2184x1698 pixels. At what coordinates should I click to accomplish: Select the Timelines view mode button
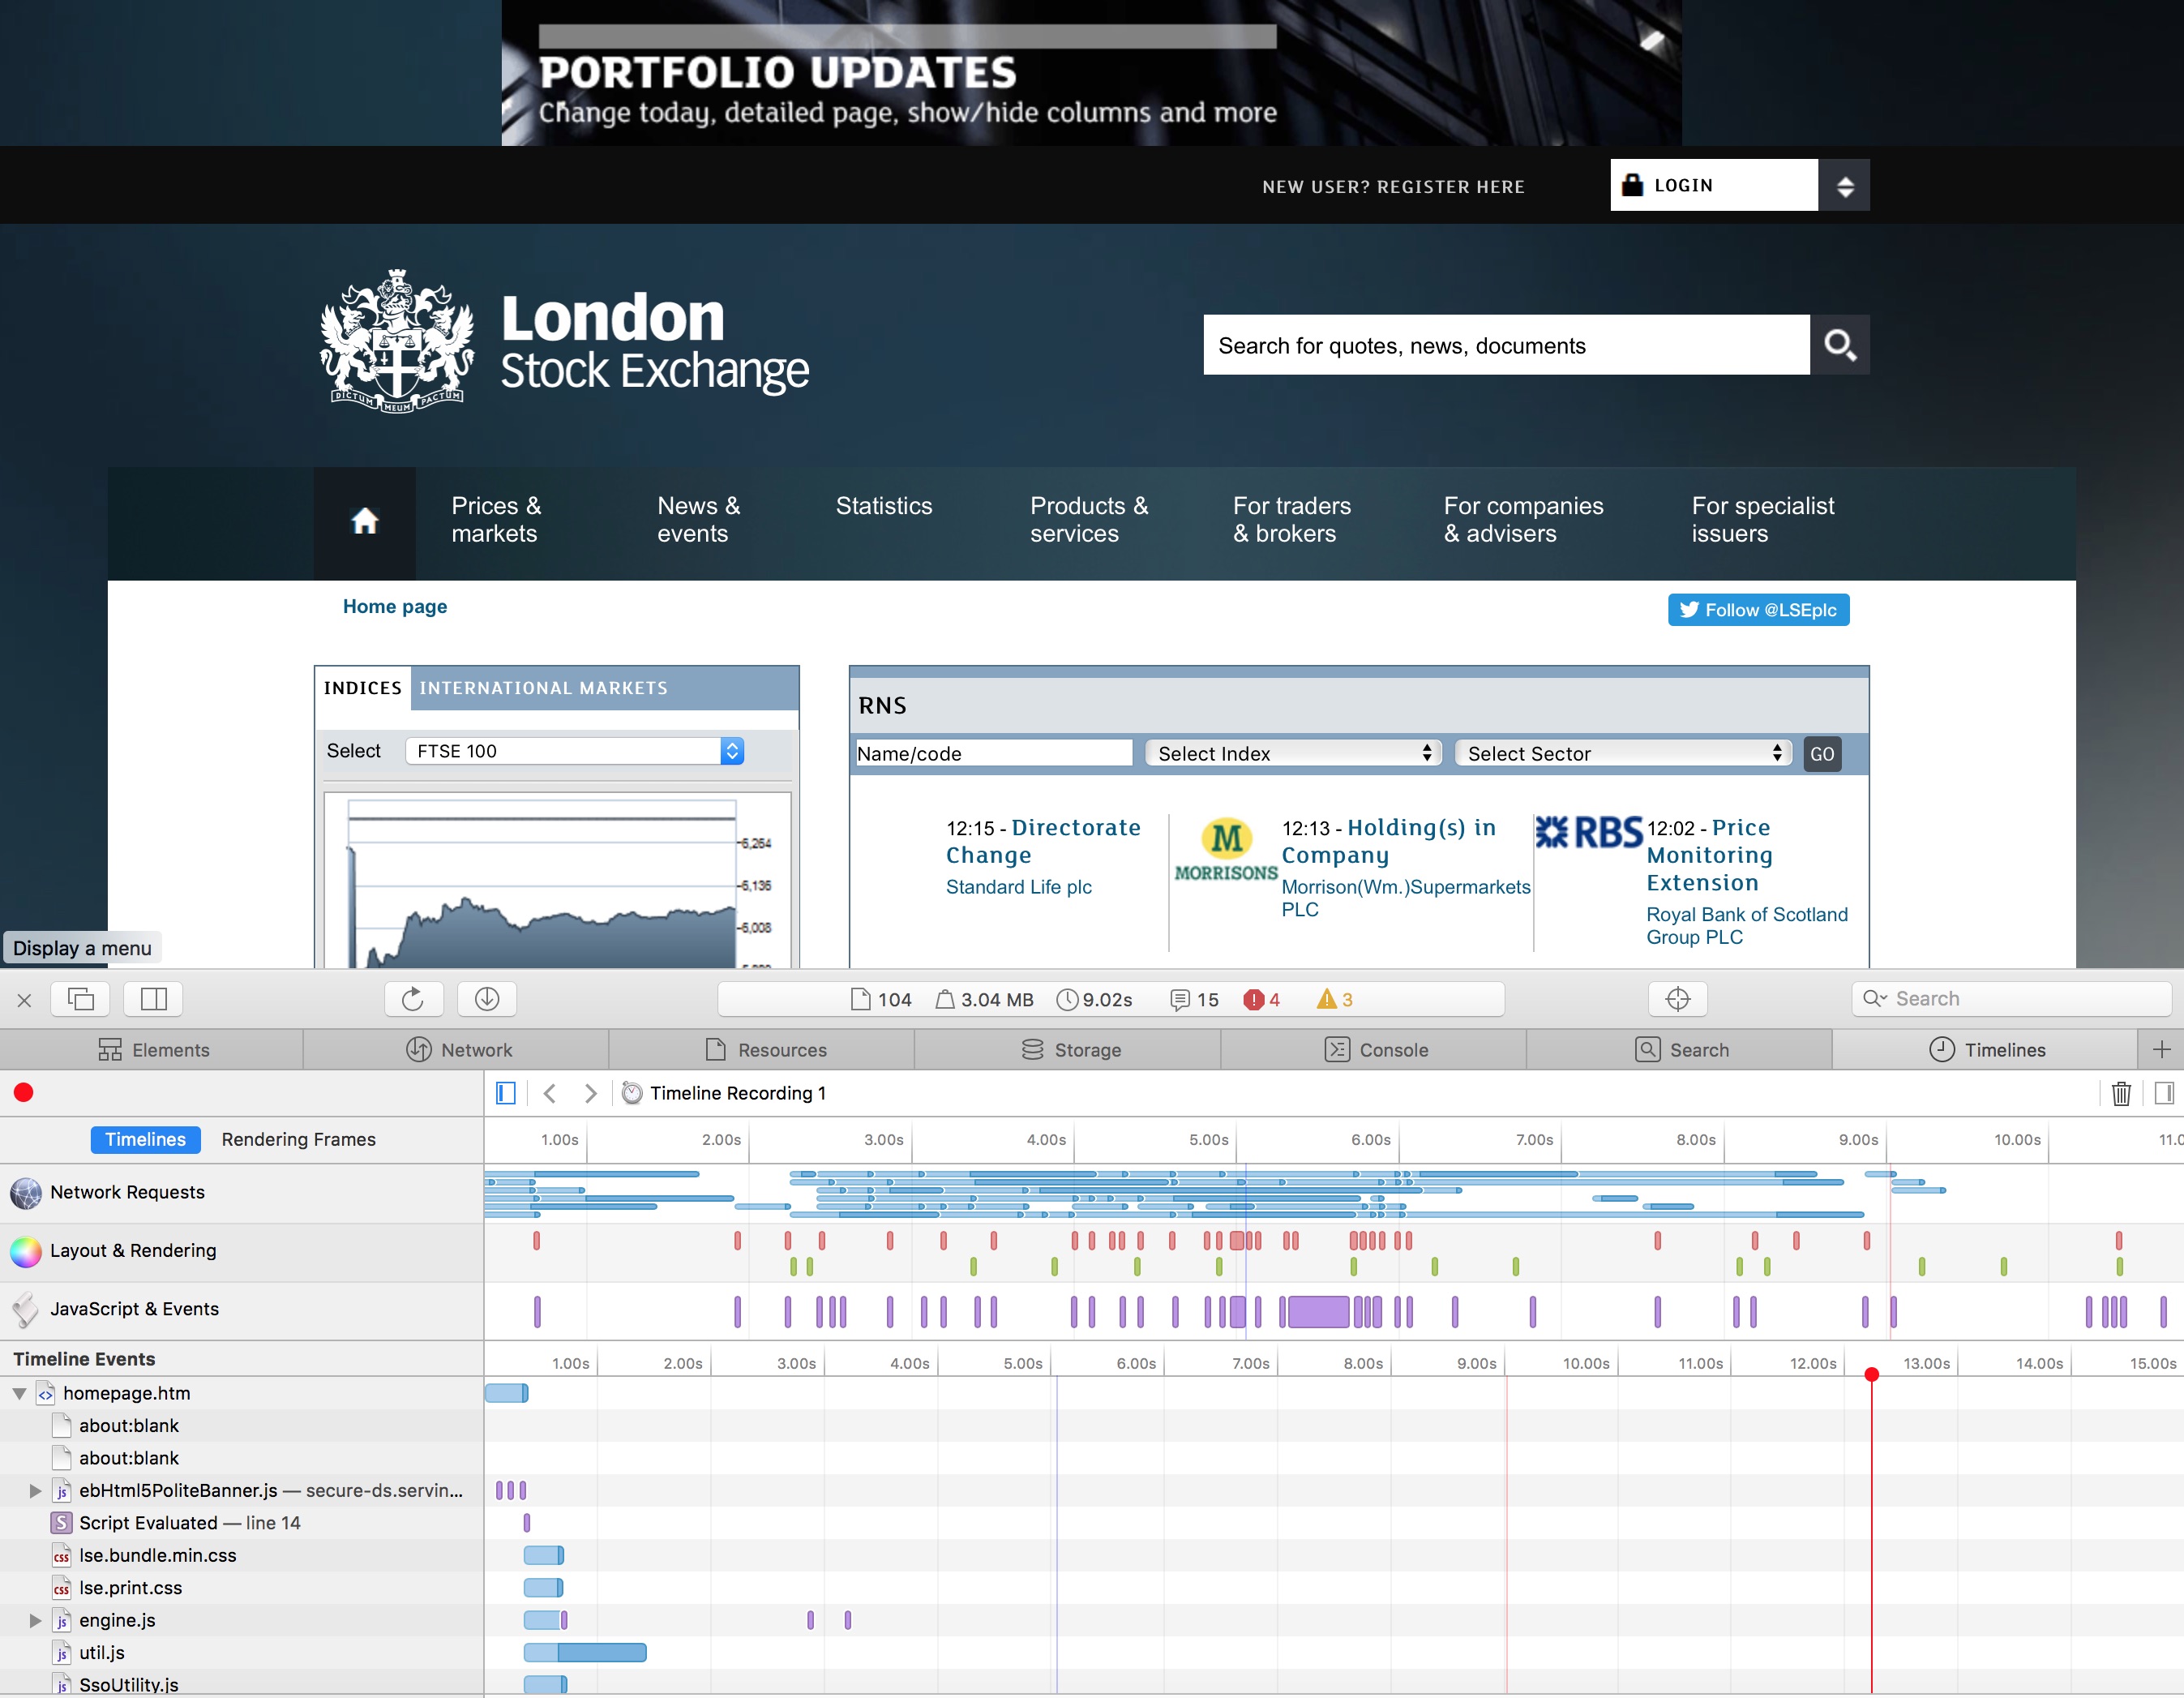coord(146,1140)
